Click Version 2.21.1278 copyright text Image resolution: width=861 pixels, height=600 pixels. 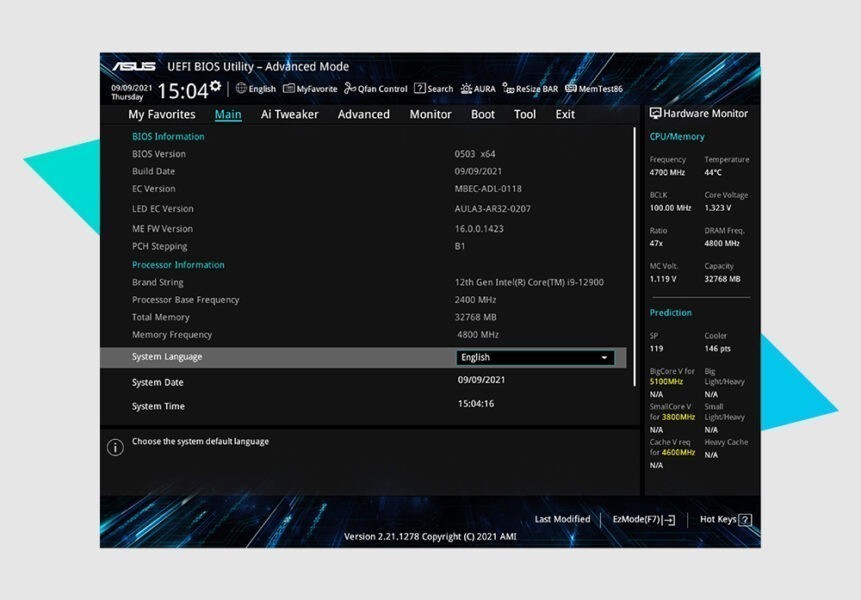point(430,536)
